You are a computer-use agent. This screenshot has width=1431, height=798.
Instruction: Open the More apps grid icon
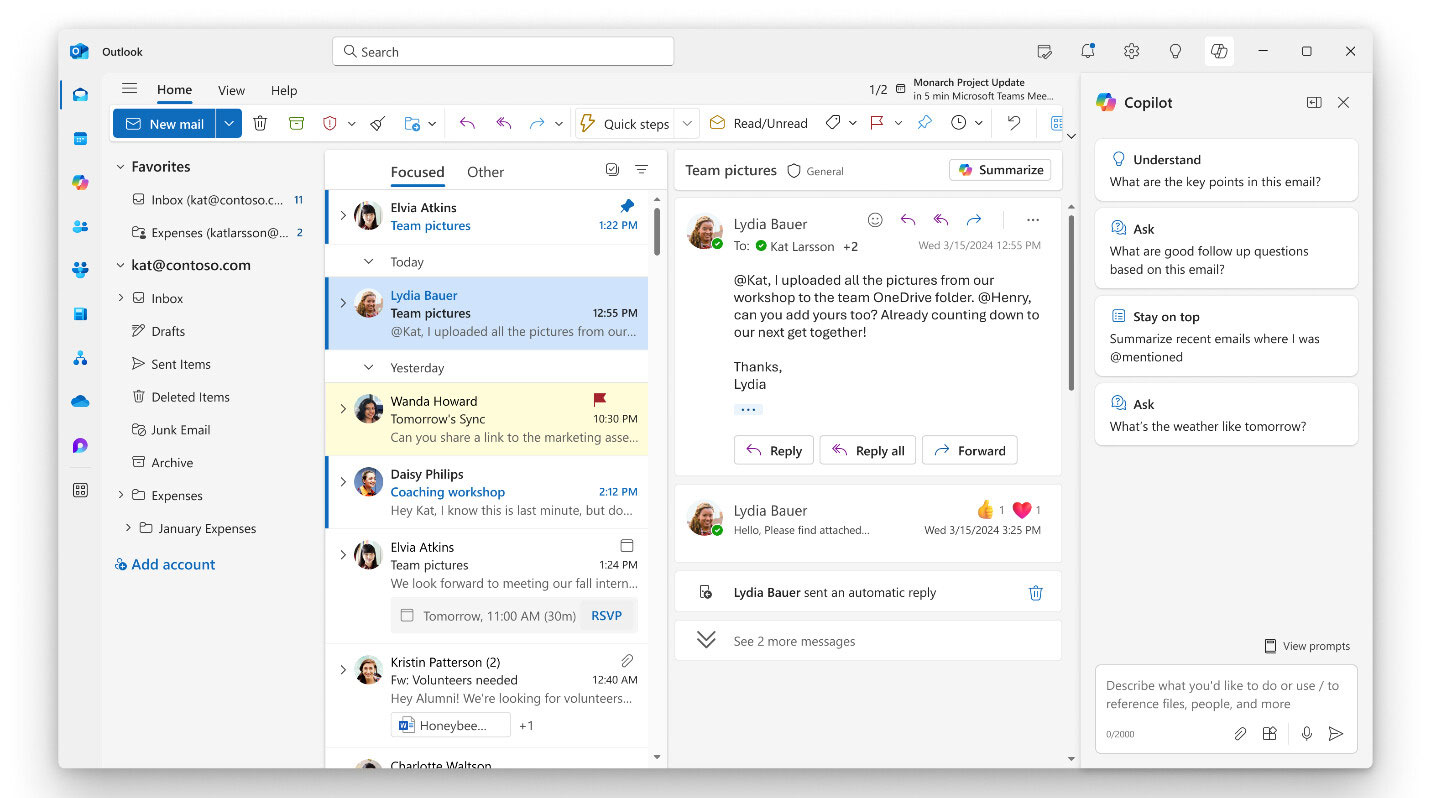click(x=81, y=490)
